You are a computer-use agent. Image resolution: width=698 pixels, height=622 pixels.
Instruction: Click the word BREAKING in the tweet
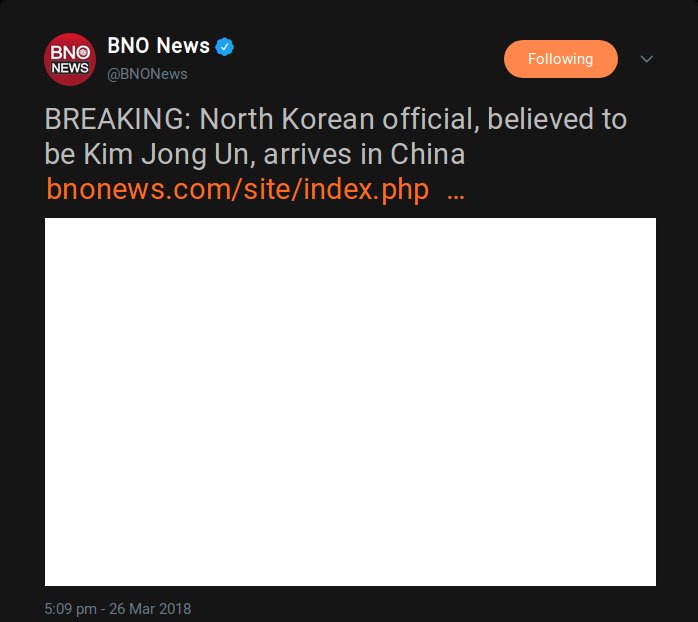[x=114, y=120]
